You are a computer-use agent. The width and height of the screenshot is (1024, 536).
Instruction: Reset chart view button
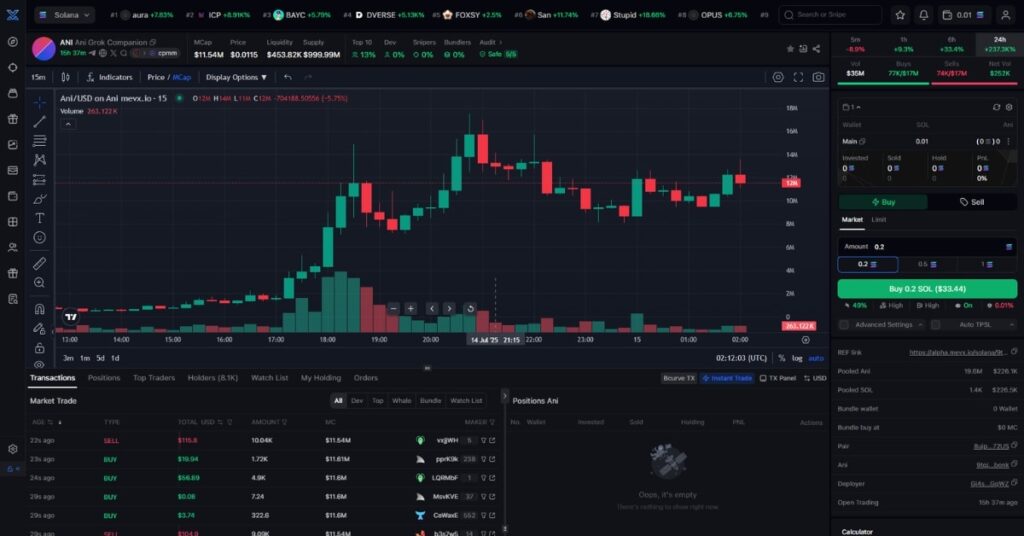click(470, 308)
